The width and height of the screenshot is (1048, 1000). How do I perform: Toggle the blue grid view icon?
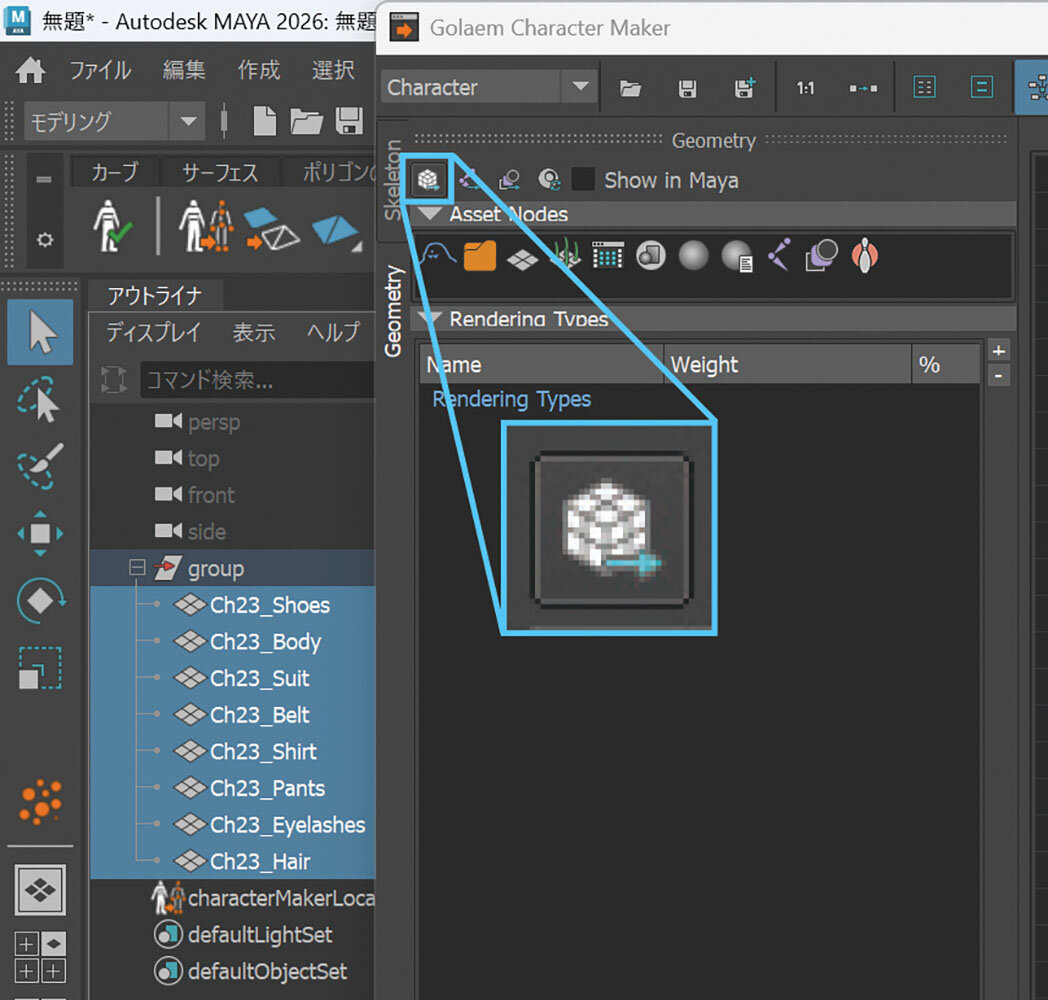click(x=924, y=88)
